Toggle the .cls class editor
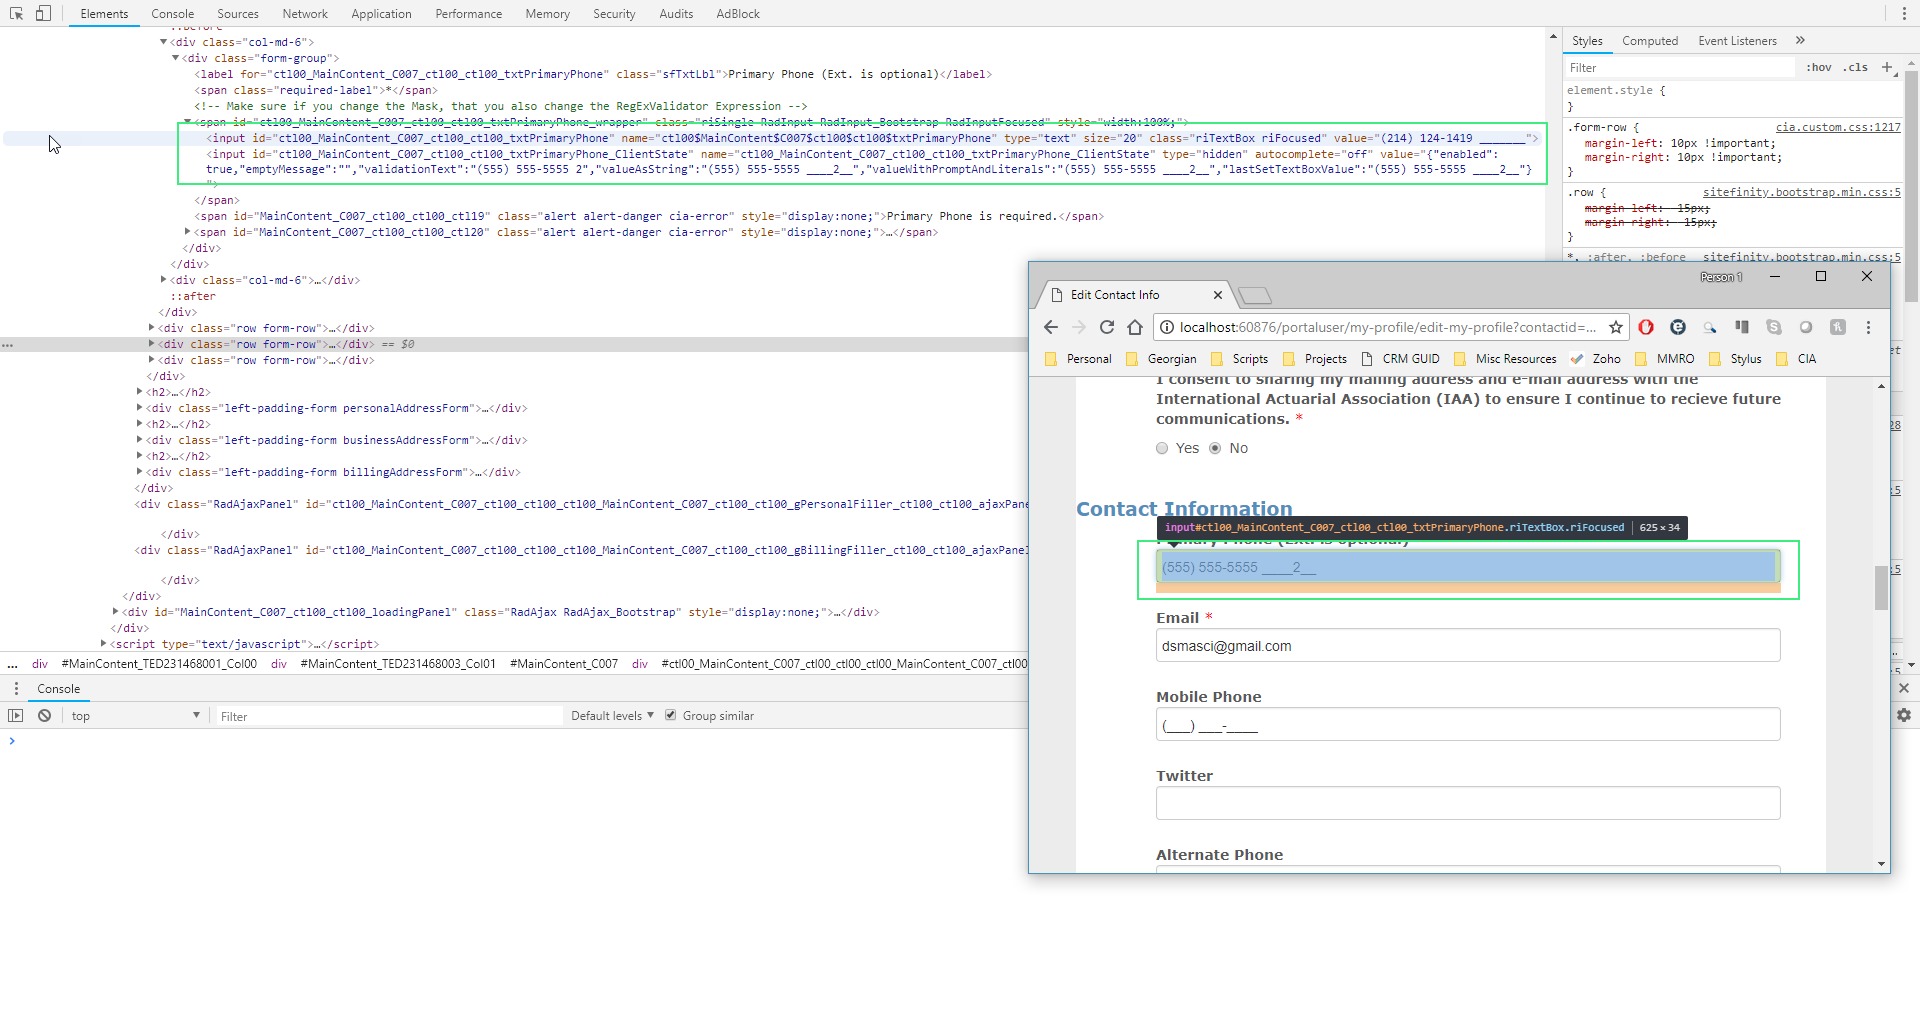Image resolution: width=1920 pixels, height=1017 pixels. (x=1857, y=67)
